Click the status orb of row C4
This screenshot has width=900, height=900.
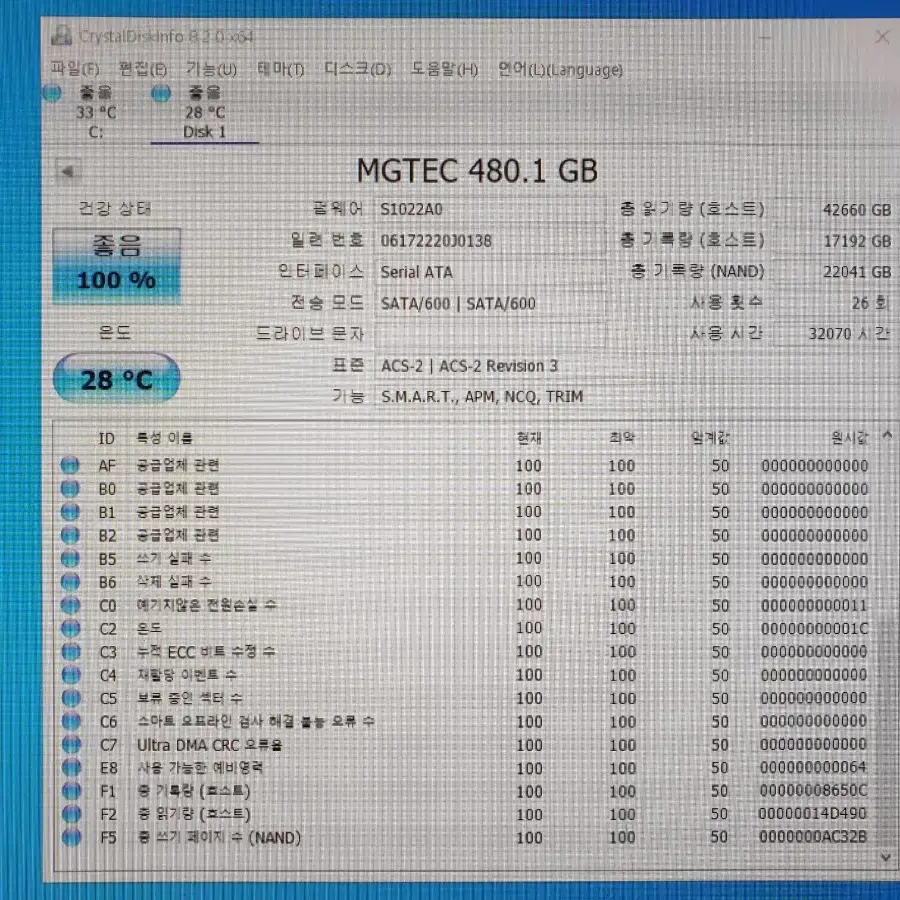pos(71,675)
